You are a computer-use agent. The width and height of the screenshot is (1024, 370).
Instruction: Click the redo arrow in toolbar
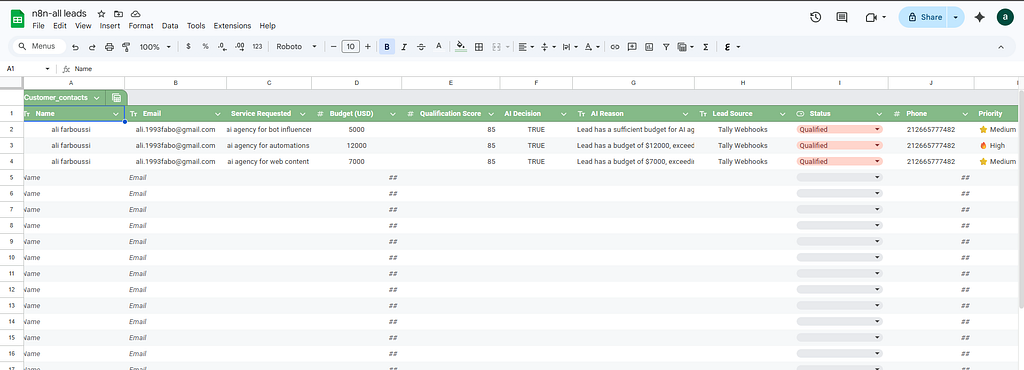92,47
